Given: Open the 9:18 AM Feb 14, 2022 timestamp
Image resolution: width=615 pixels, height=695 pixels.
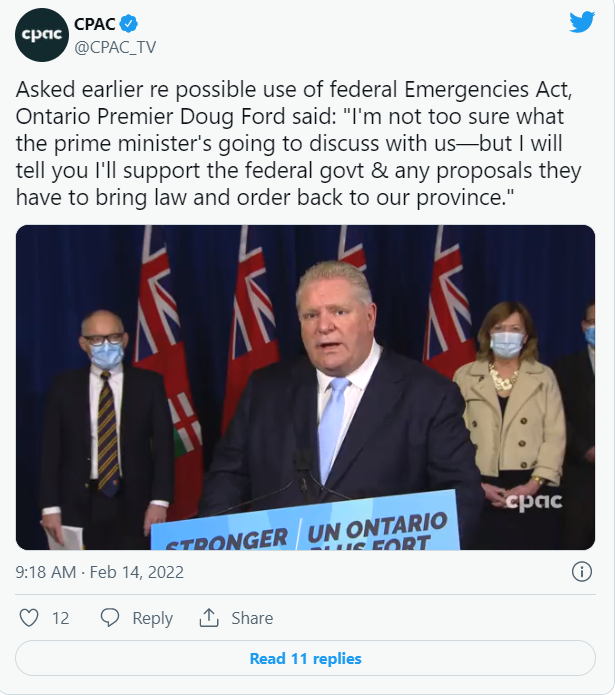Looking at the screenshot, I should click(x=100, y=572).
